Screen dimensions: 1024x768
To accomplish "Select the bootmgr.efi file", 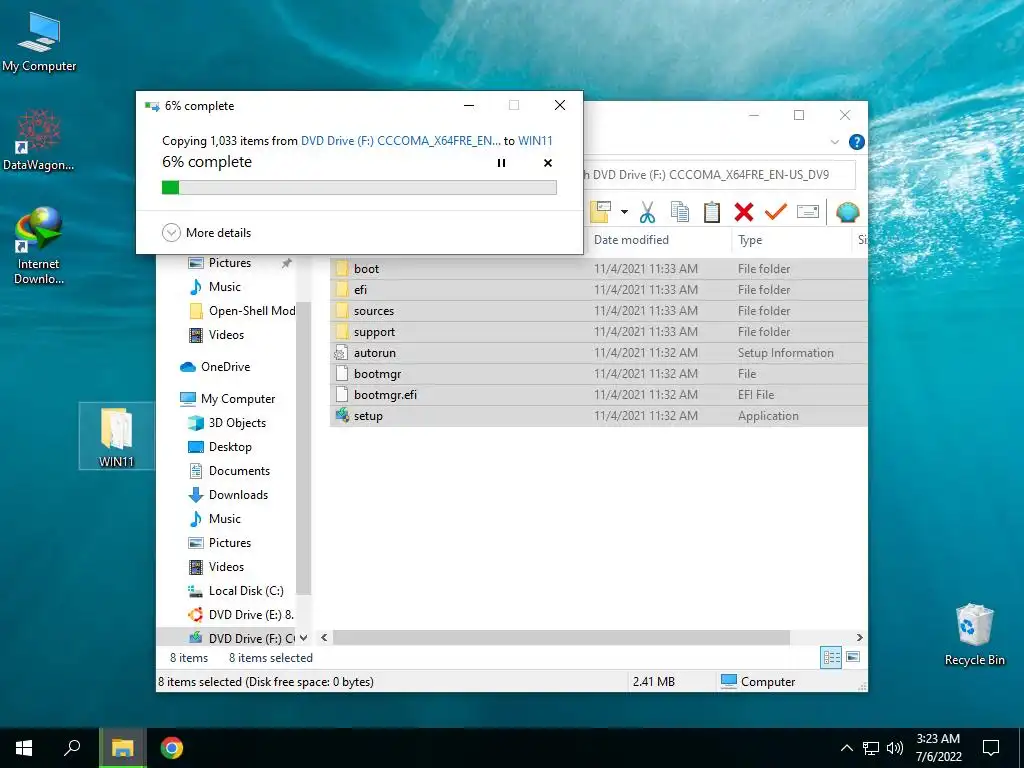I will [598, 394].
